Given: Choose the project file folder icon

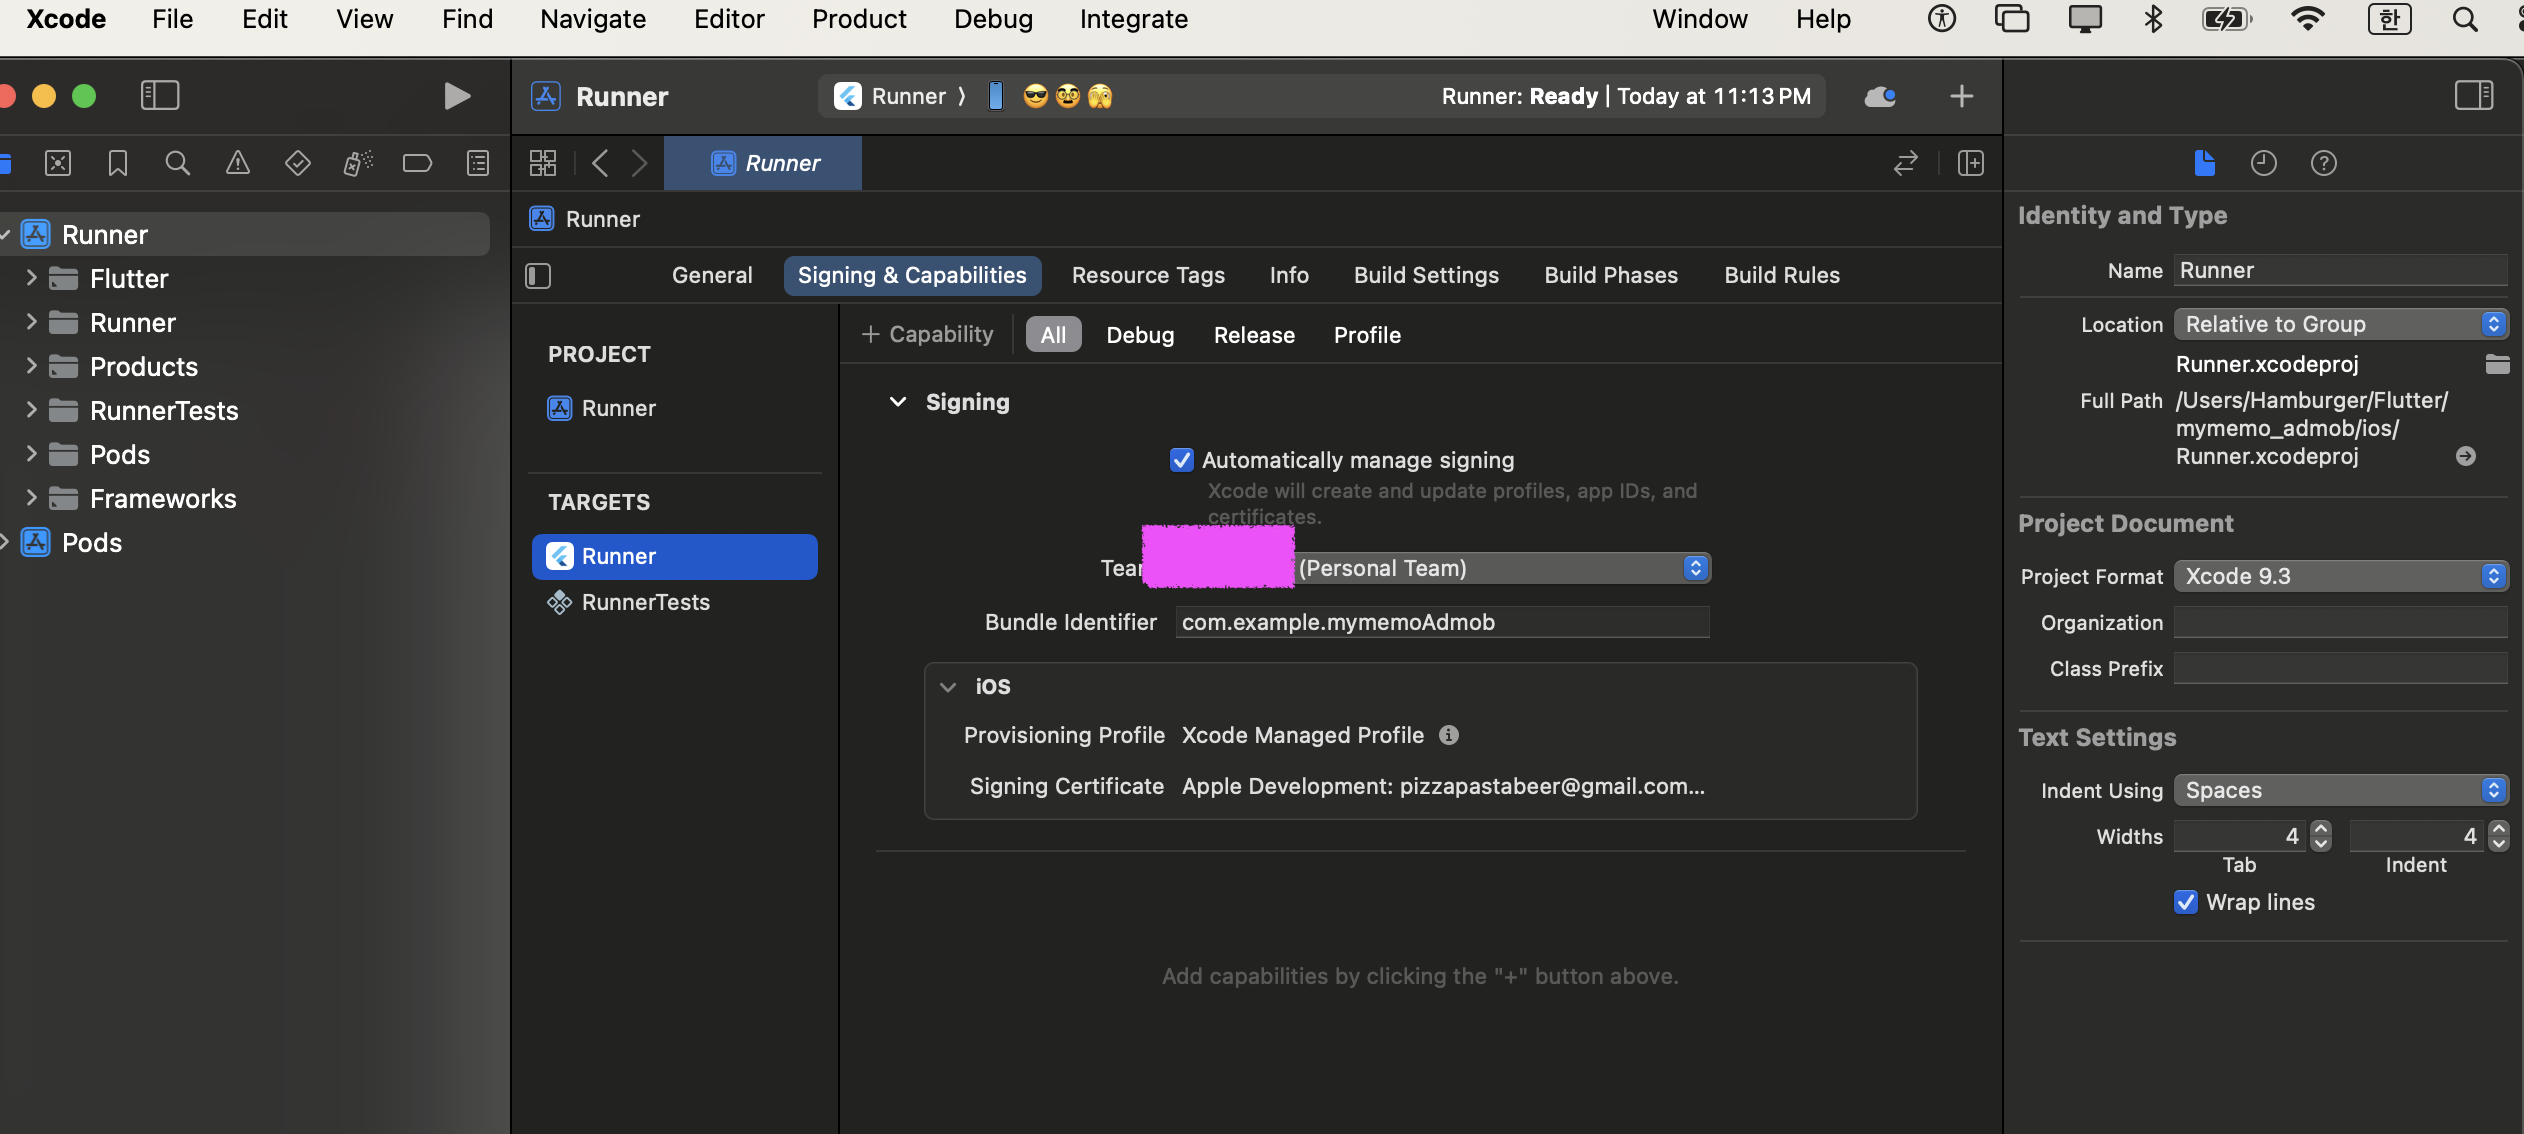Looking at the screenshot, I should click(2497, 364).
